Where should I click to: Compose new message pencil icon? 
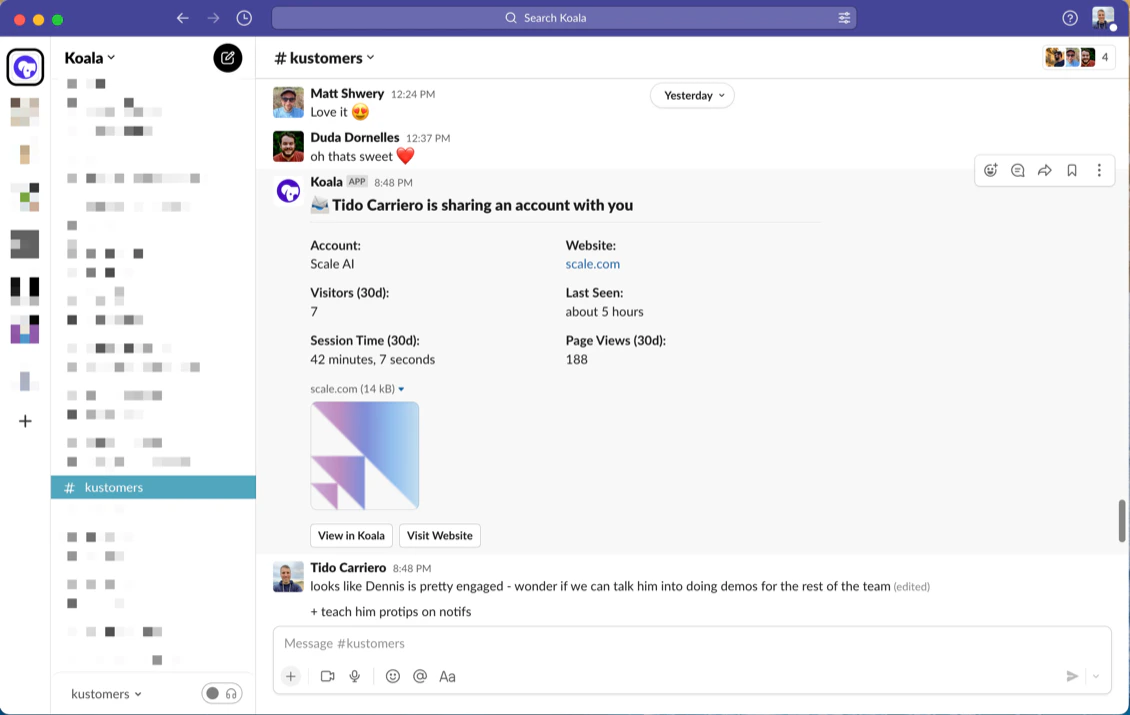(228, 58)
